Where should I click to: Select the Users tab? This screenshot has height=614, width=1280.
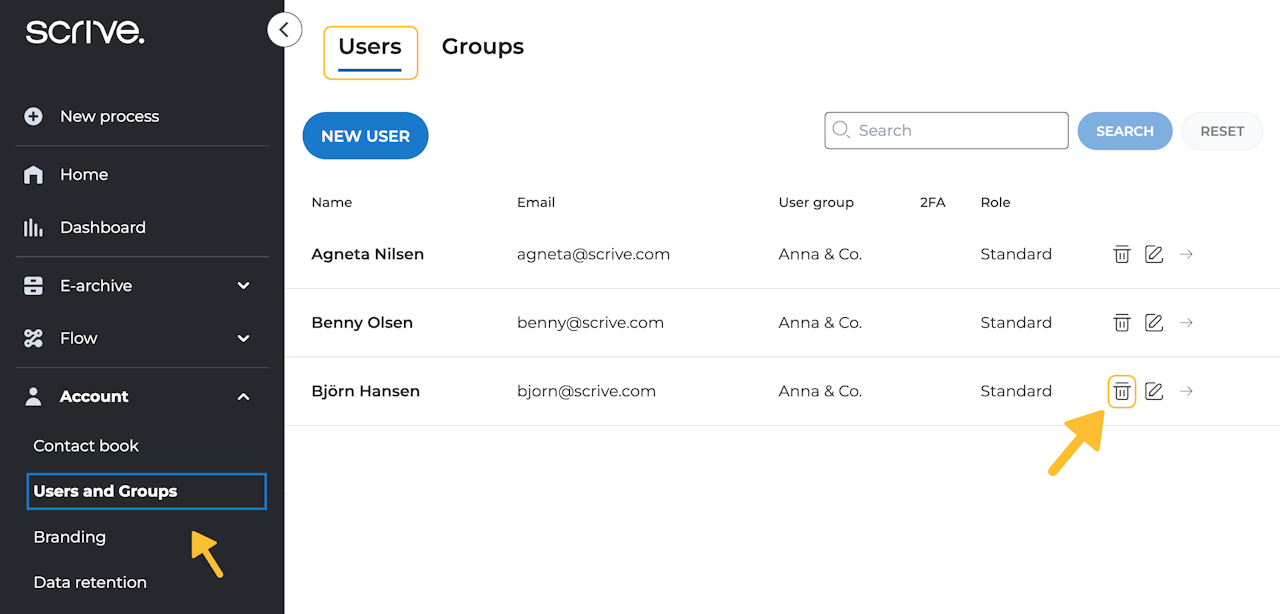point(370,47)
